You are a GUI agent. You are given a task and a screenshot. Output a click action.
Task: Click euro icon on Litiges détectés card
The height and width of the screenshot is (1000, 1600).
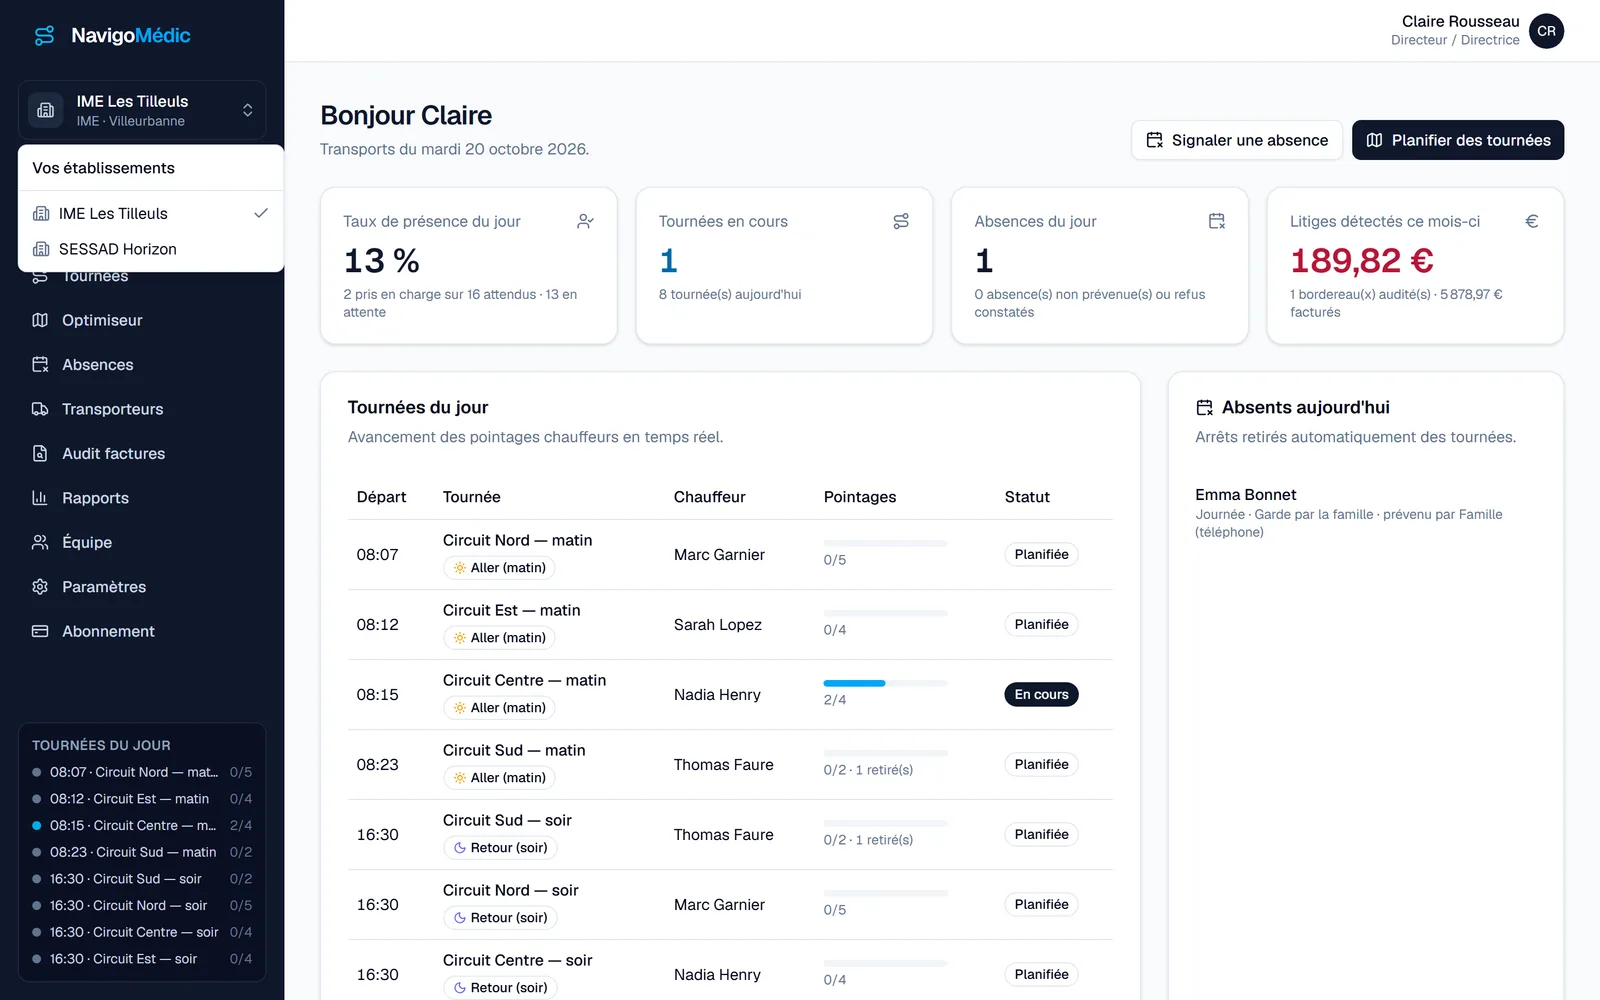tap(1532, 221)
